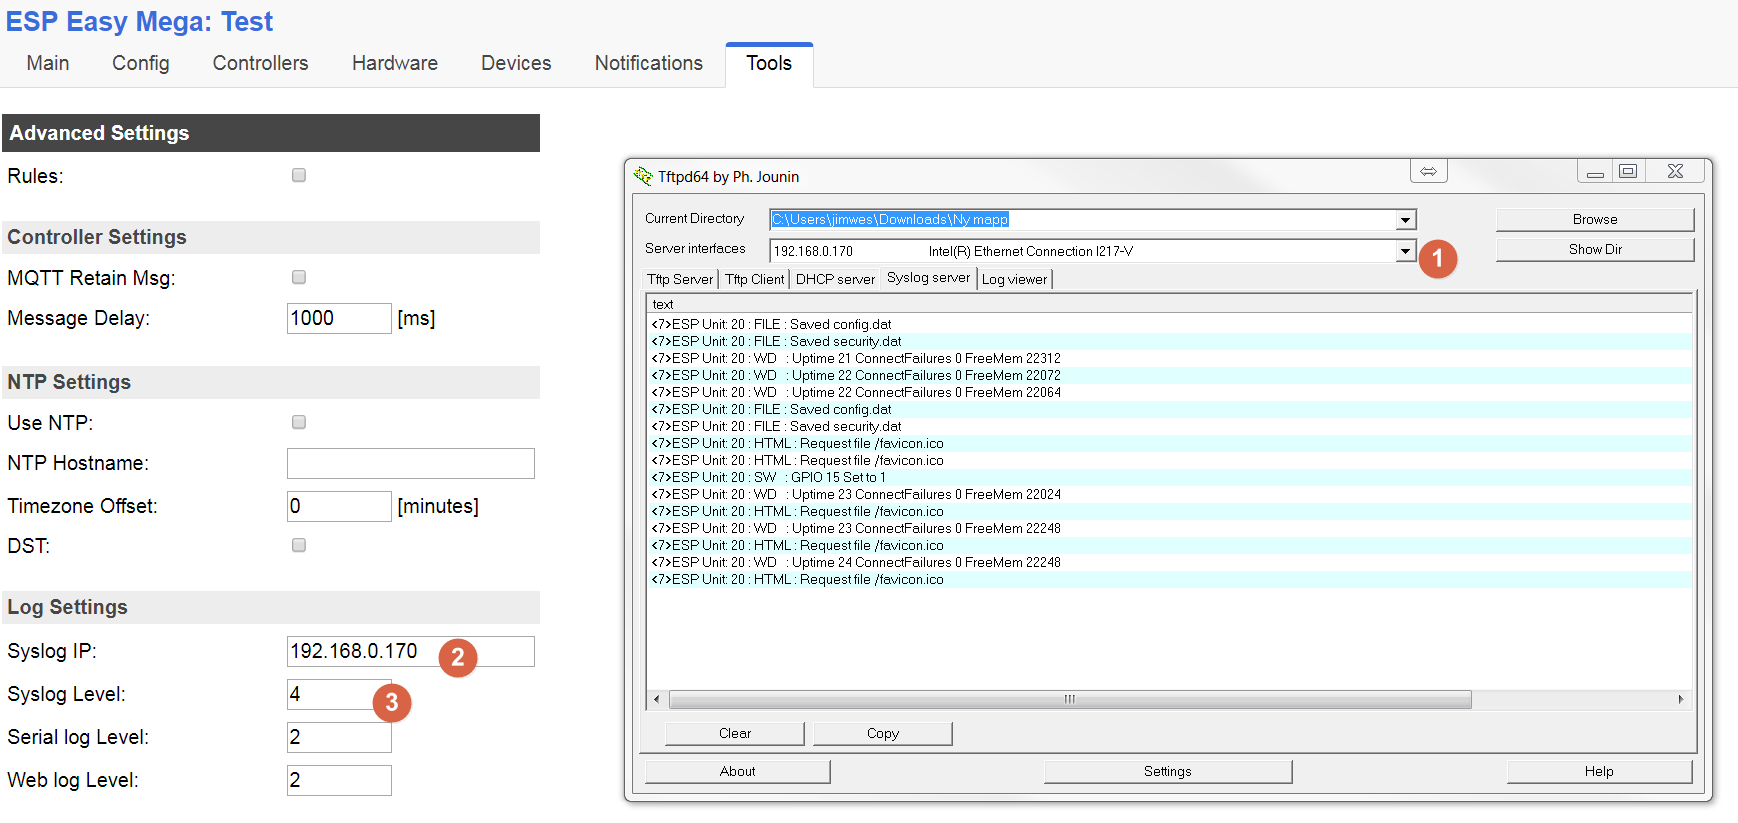Click the Browse button
Screen dimensions: 1738x823
(x=1595, y=219)
